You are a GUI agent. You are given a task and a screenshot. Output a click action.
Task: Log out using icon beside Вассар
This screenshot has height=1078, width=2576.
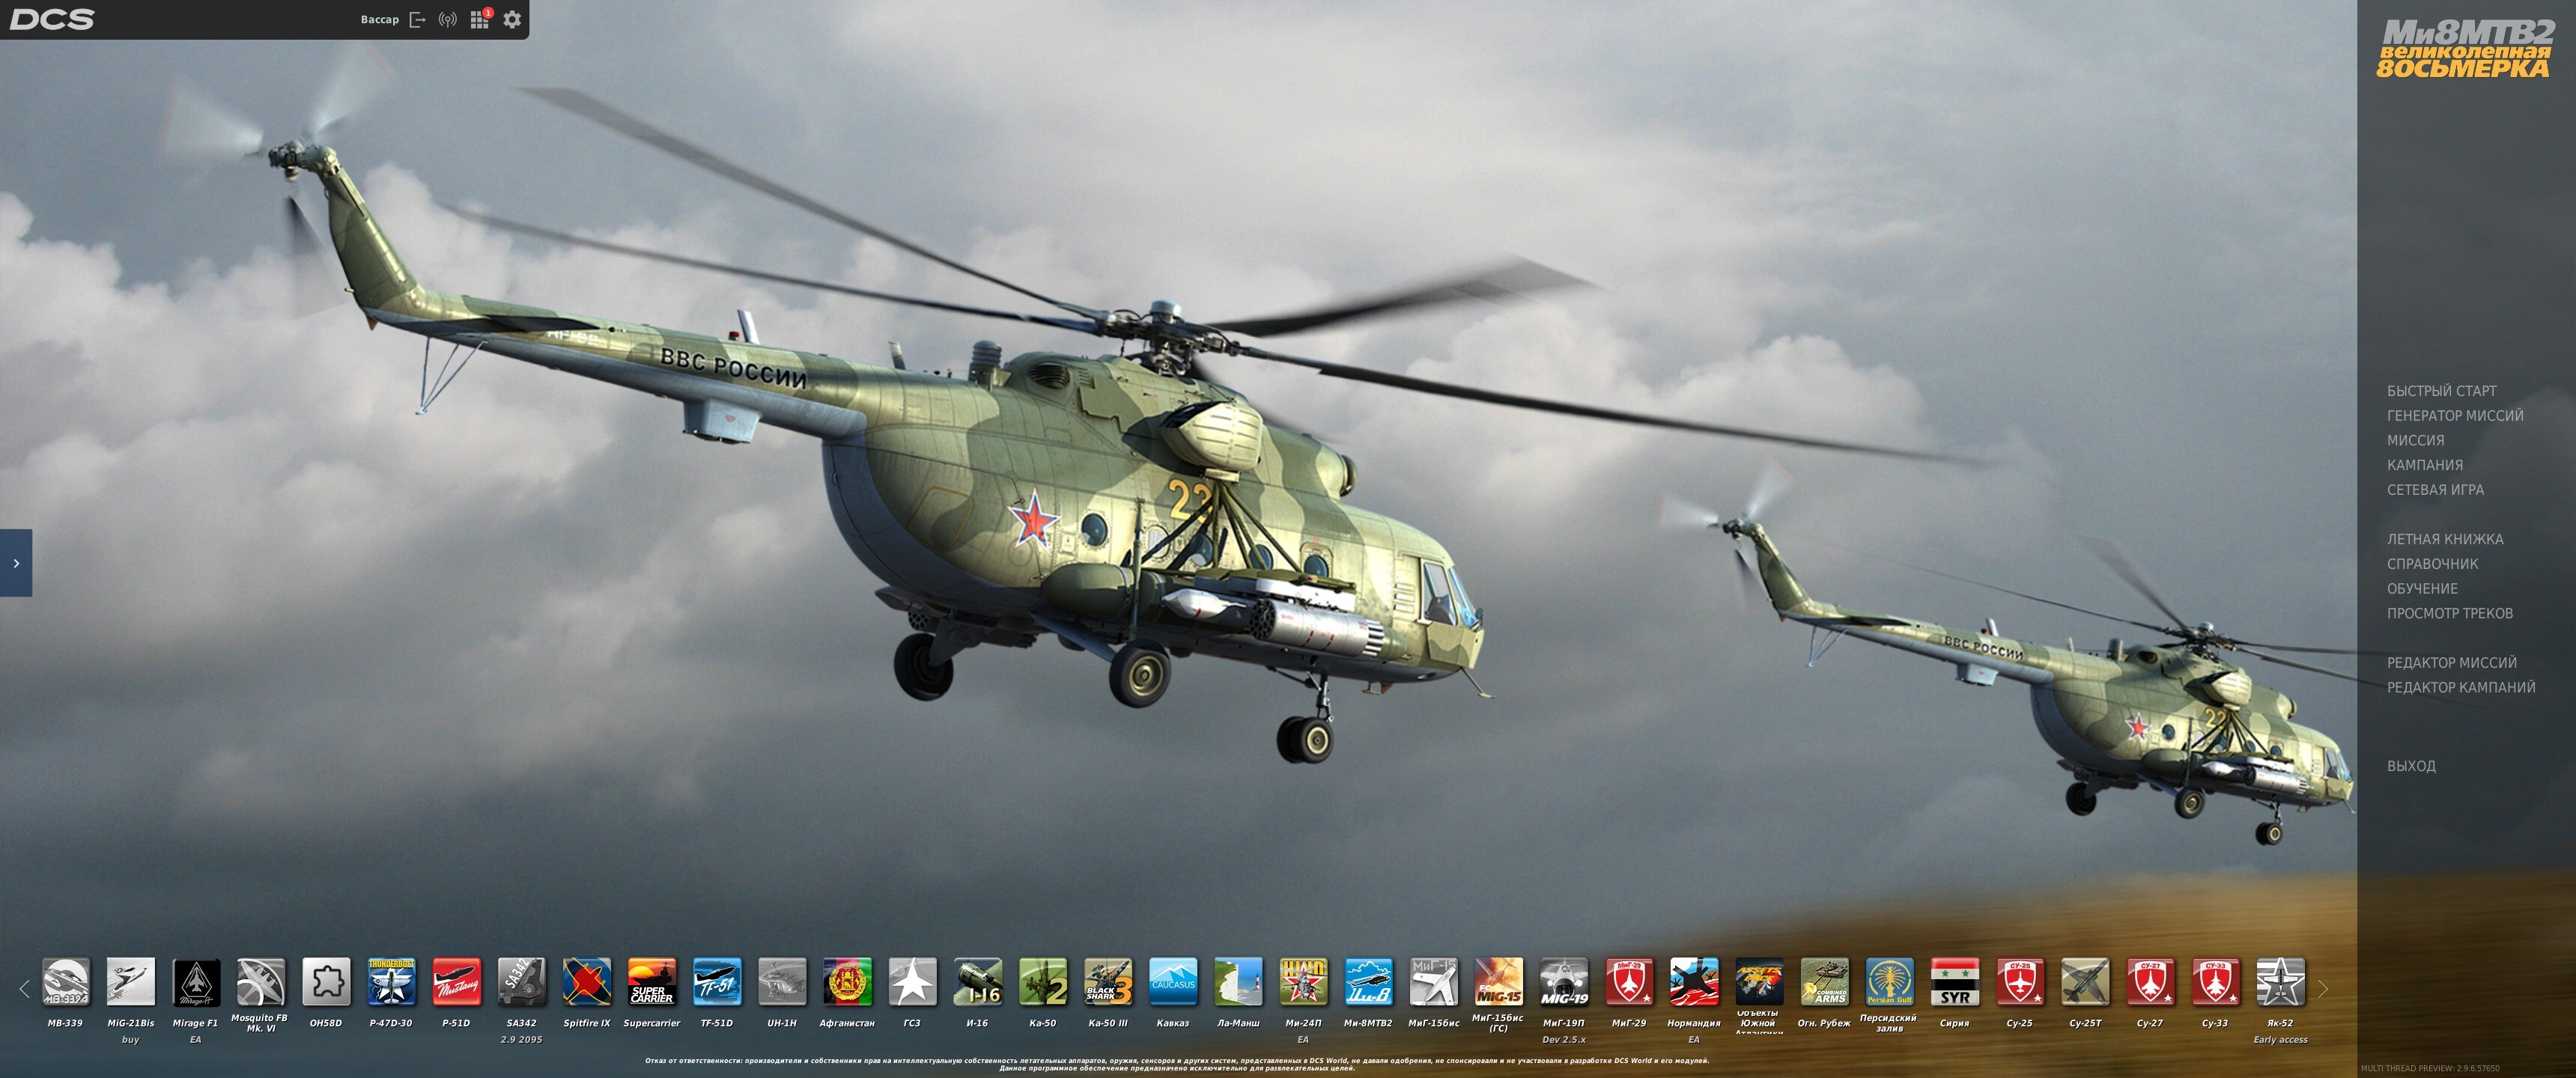click(x=418, y=19)
